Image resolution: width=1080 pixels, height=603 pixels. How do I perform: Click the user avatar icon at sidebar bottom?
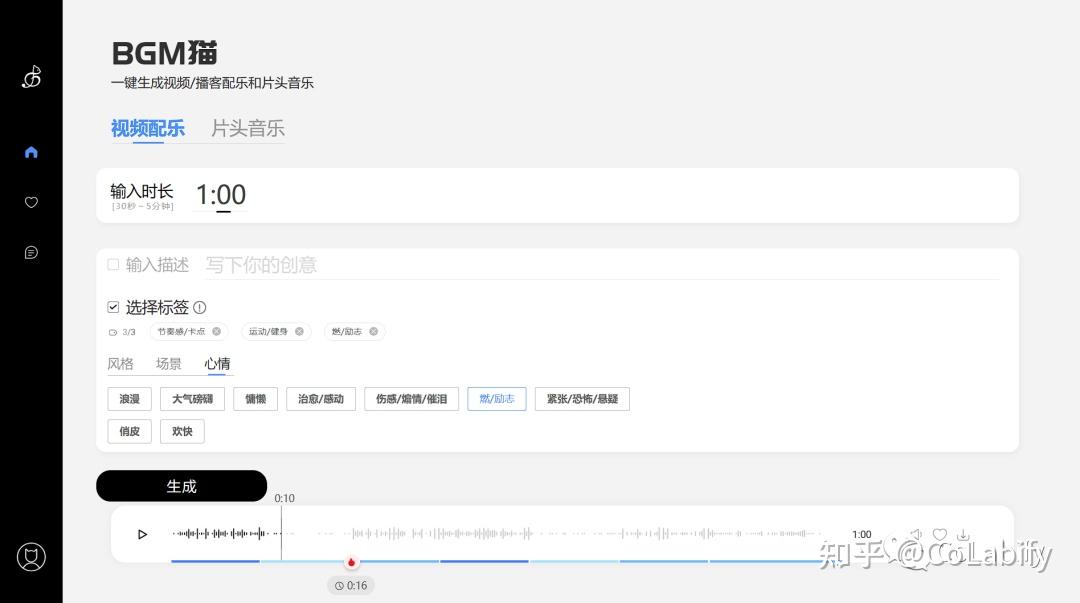[x=31, y=557]
